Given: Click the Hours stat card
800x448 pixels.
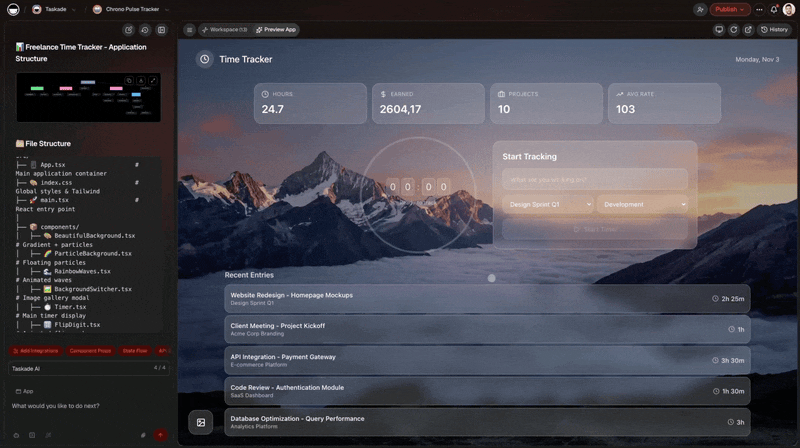Looking at the screenshot, I should (310, 104).
